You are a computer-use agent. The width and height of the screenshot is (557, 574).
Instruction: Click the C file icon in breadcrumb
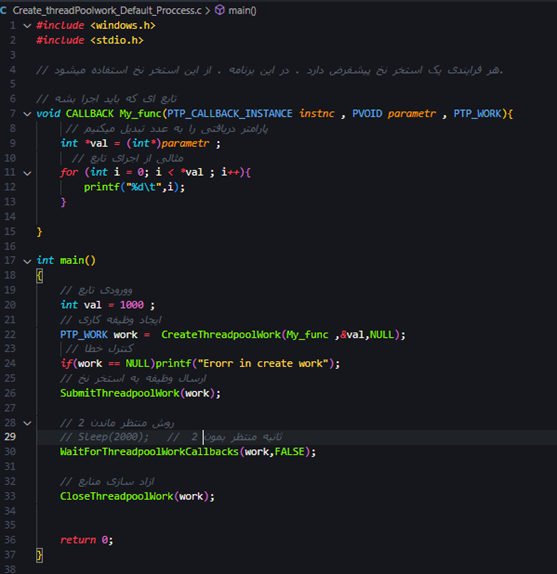3,10
